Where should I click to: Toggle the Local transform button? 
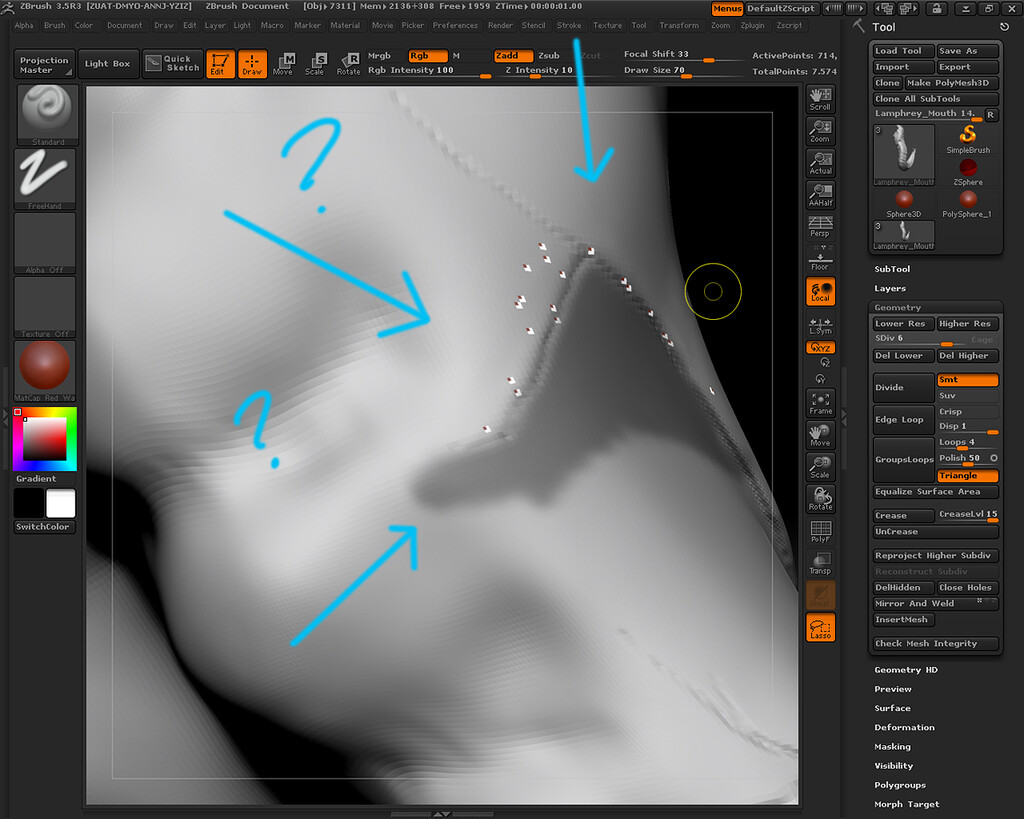coord(820,291)
